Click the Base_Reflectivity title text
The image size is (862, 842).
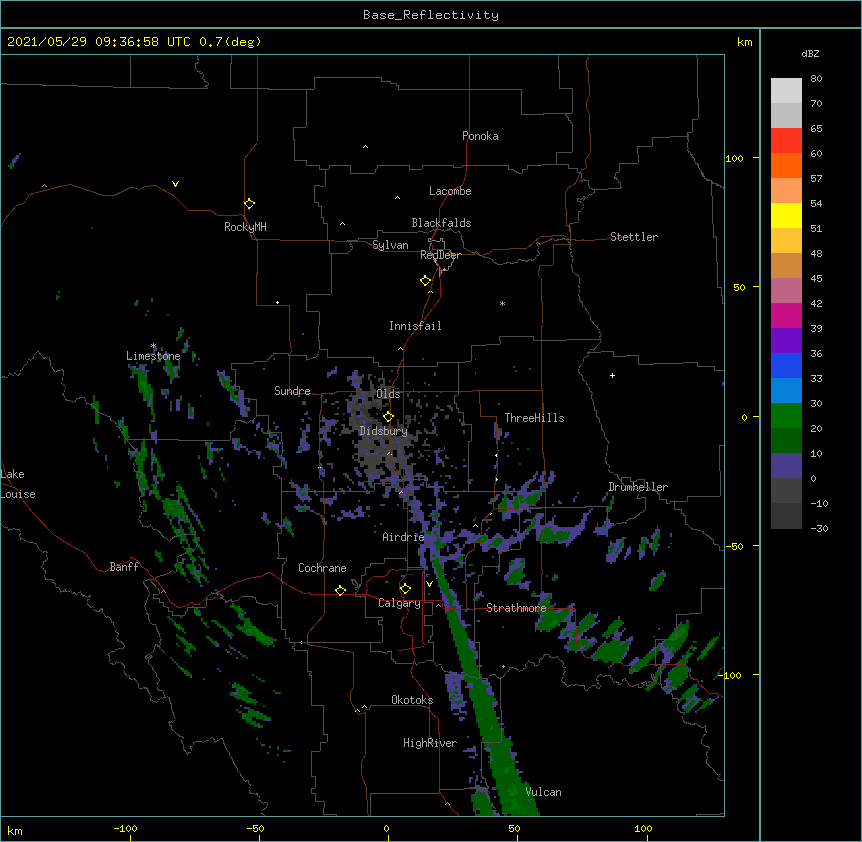pos(431,15)
